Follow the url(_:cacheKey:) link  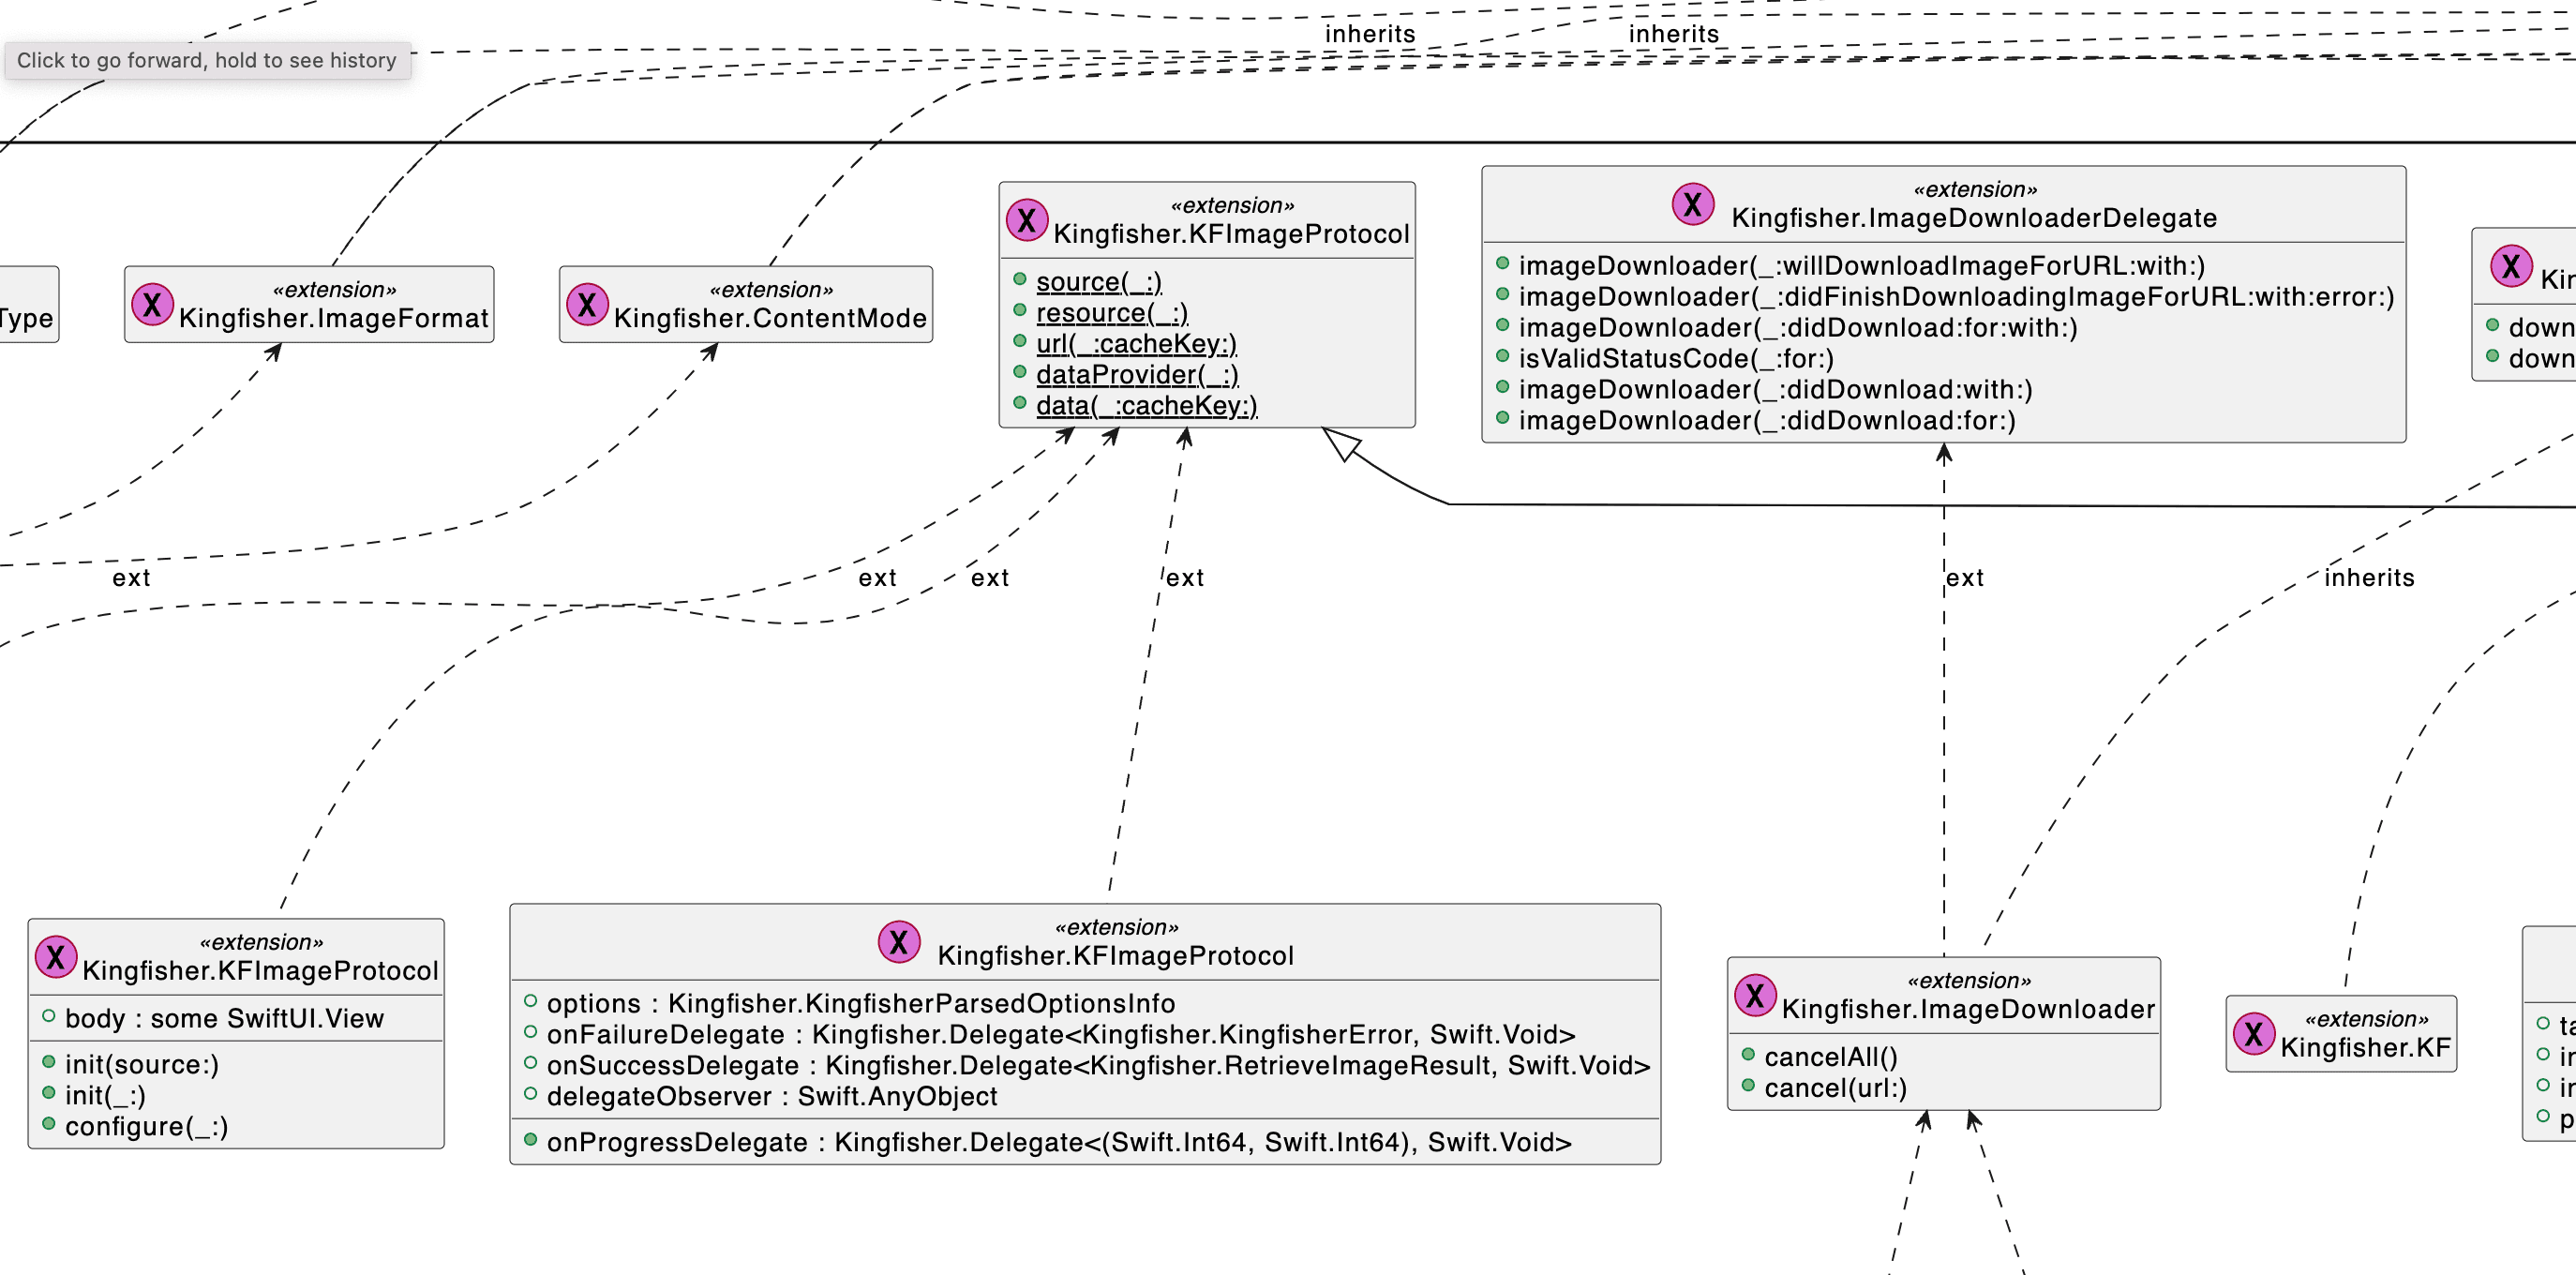1138,344
